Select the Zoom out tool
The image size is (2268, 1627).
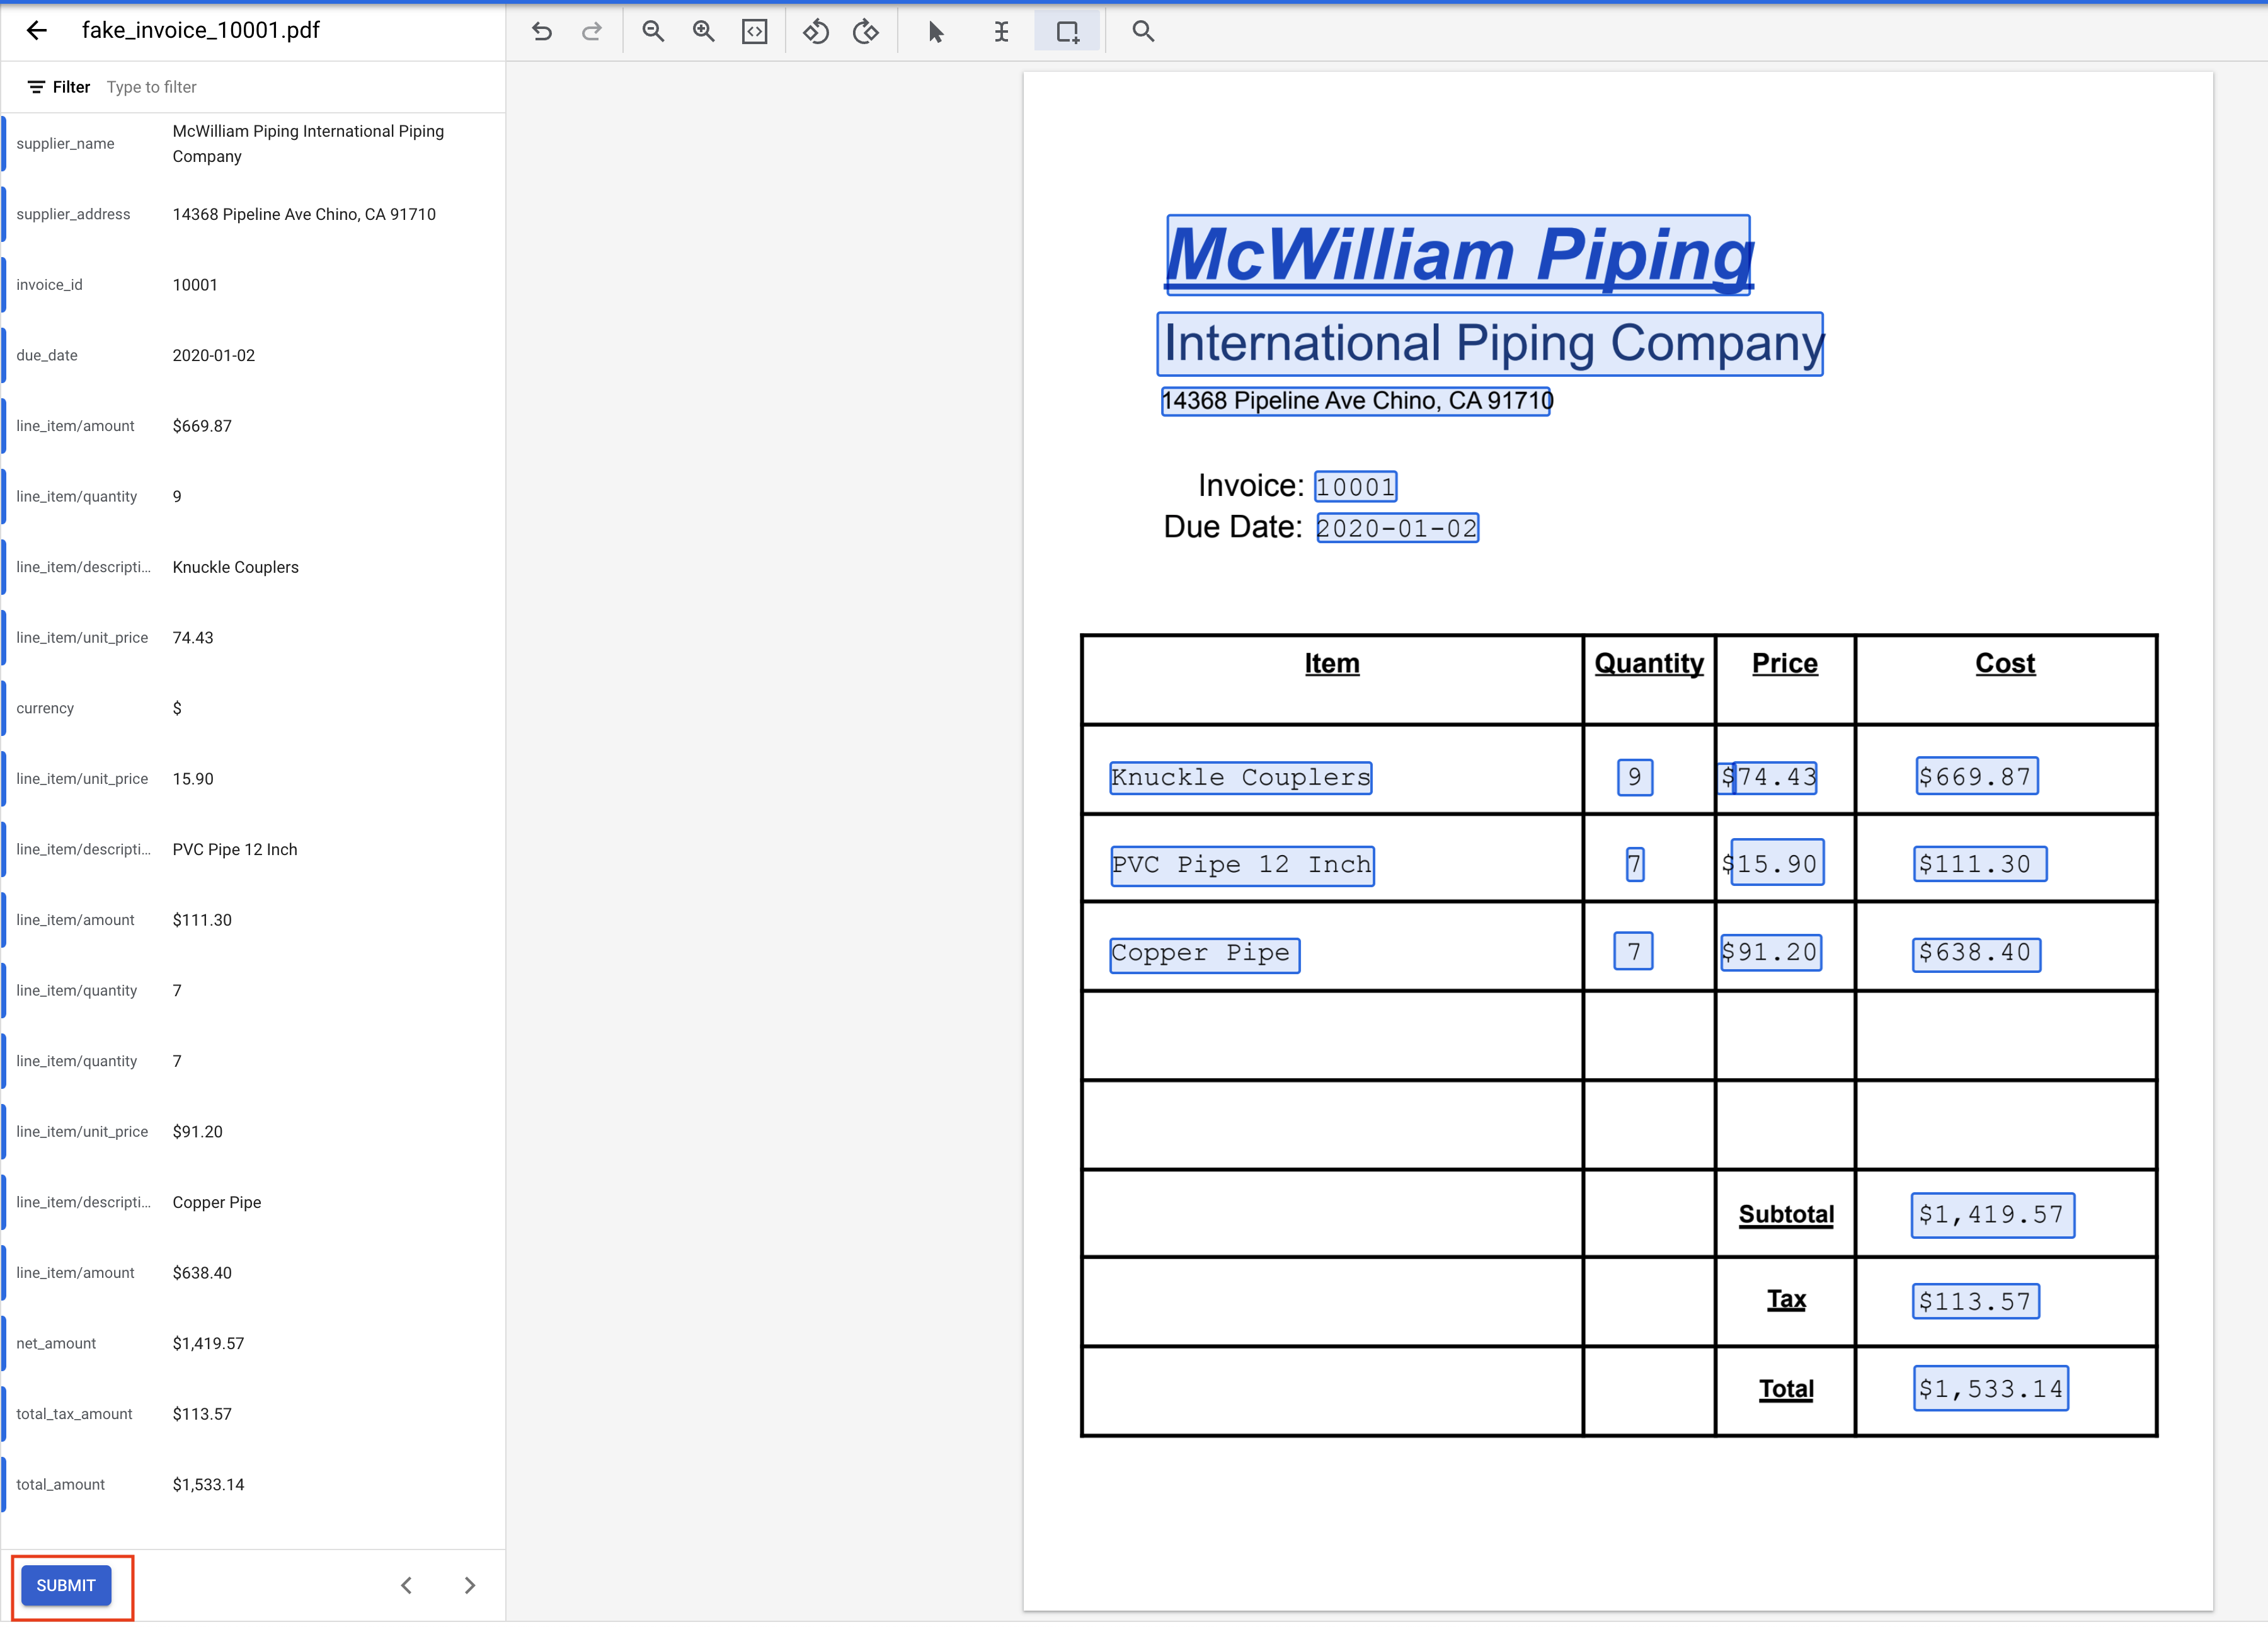653,31
